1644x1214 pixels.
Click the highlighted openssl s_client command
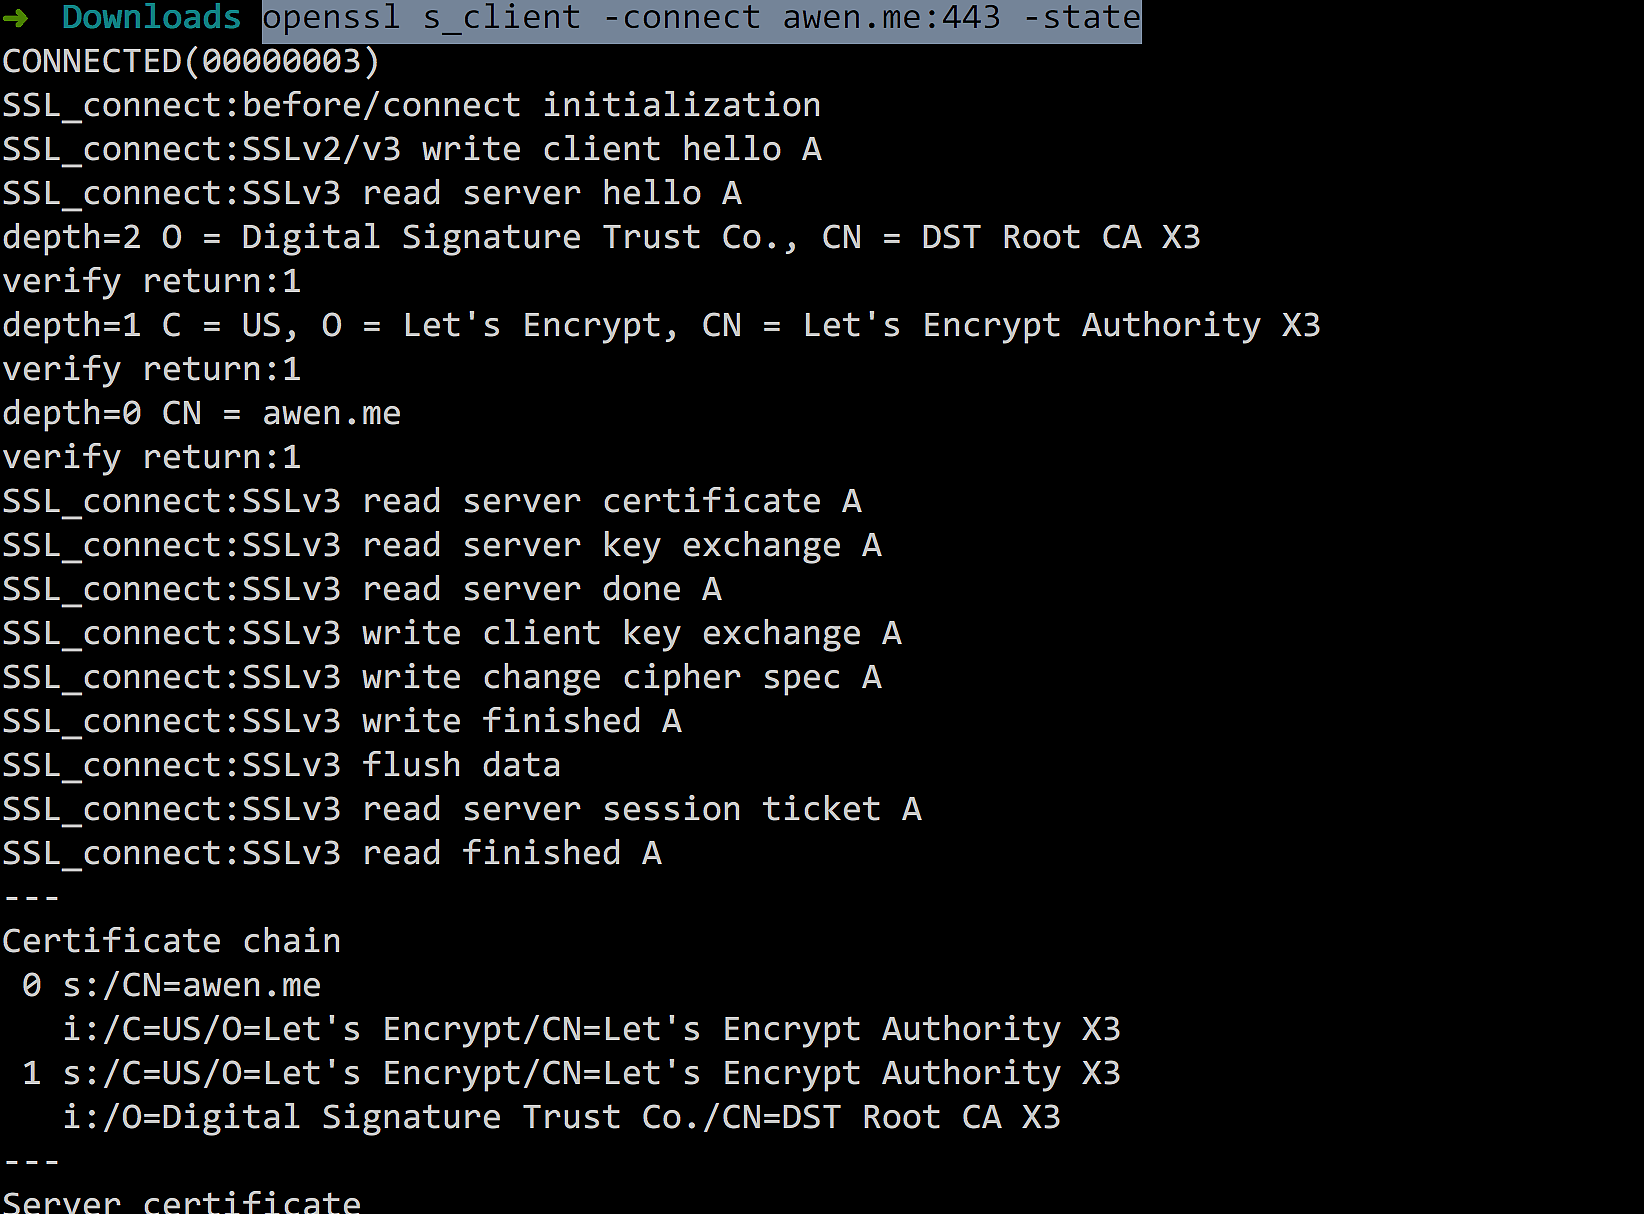click(701, 17)
